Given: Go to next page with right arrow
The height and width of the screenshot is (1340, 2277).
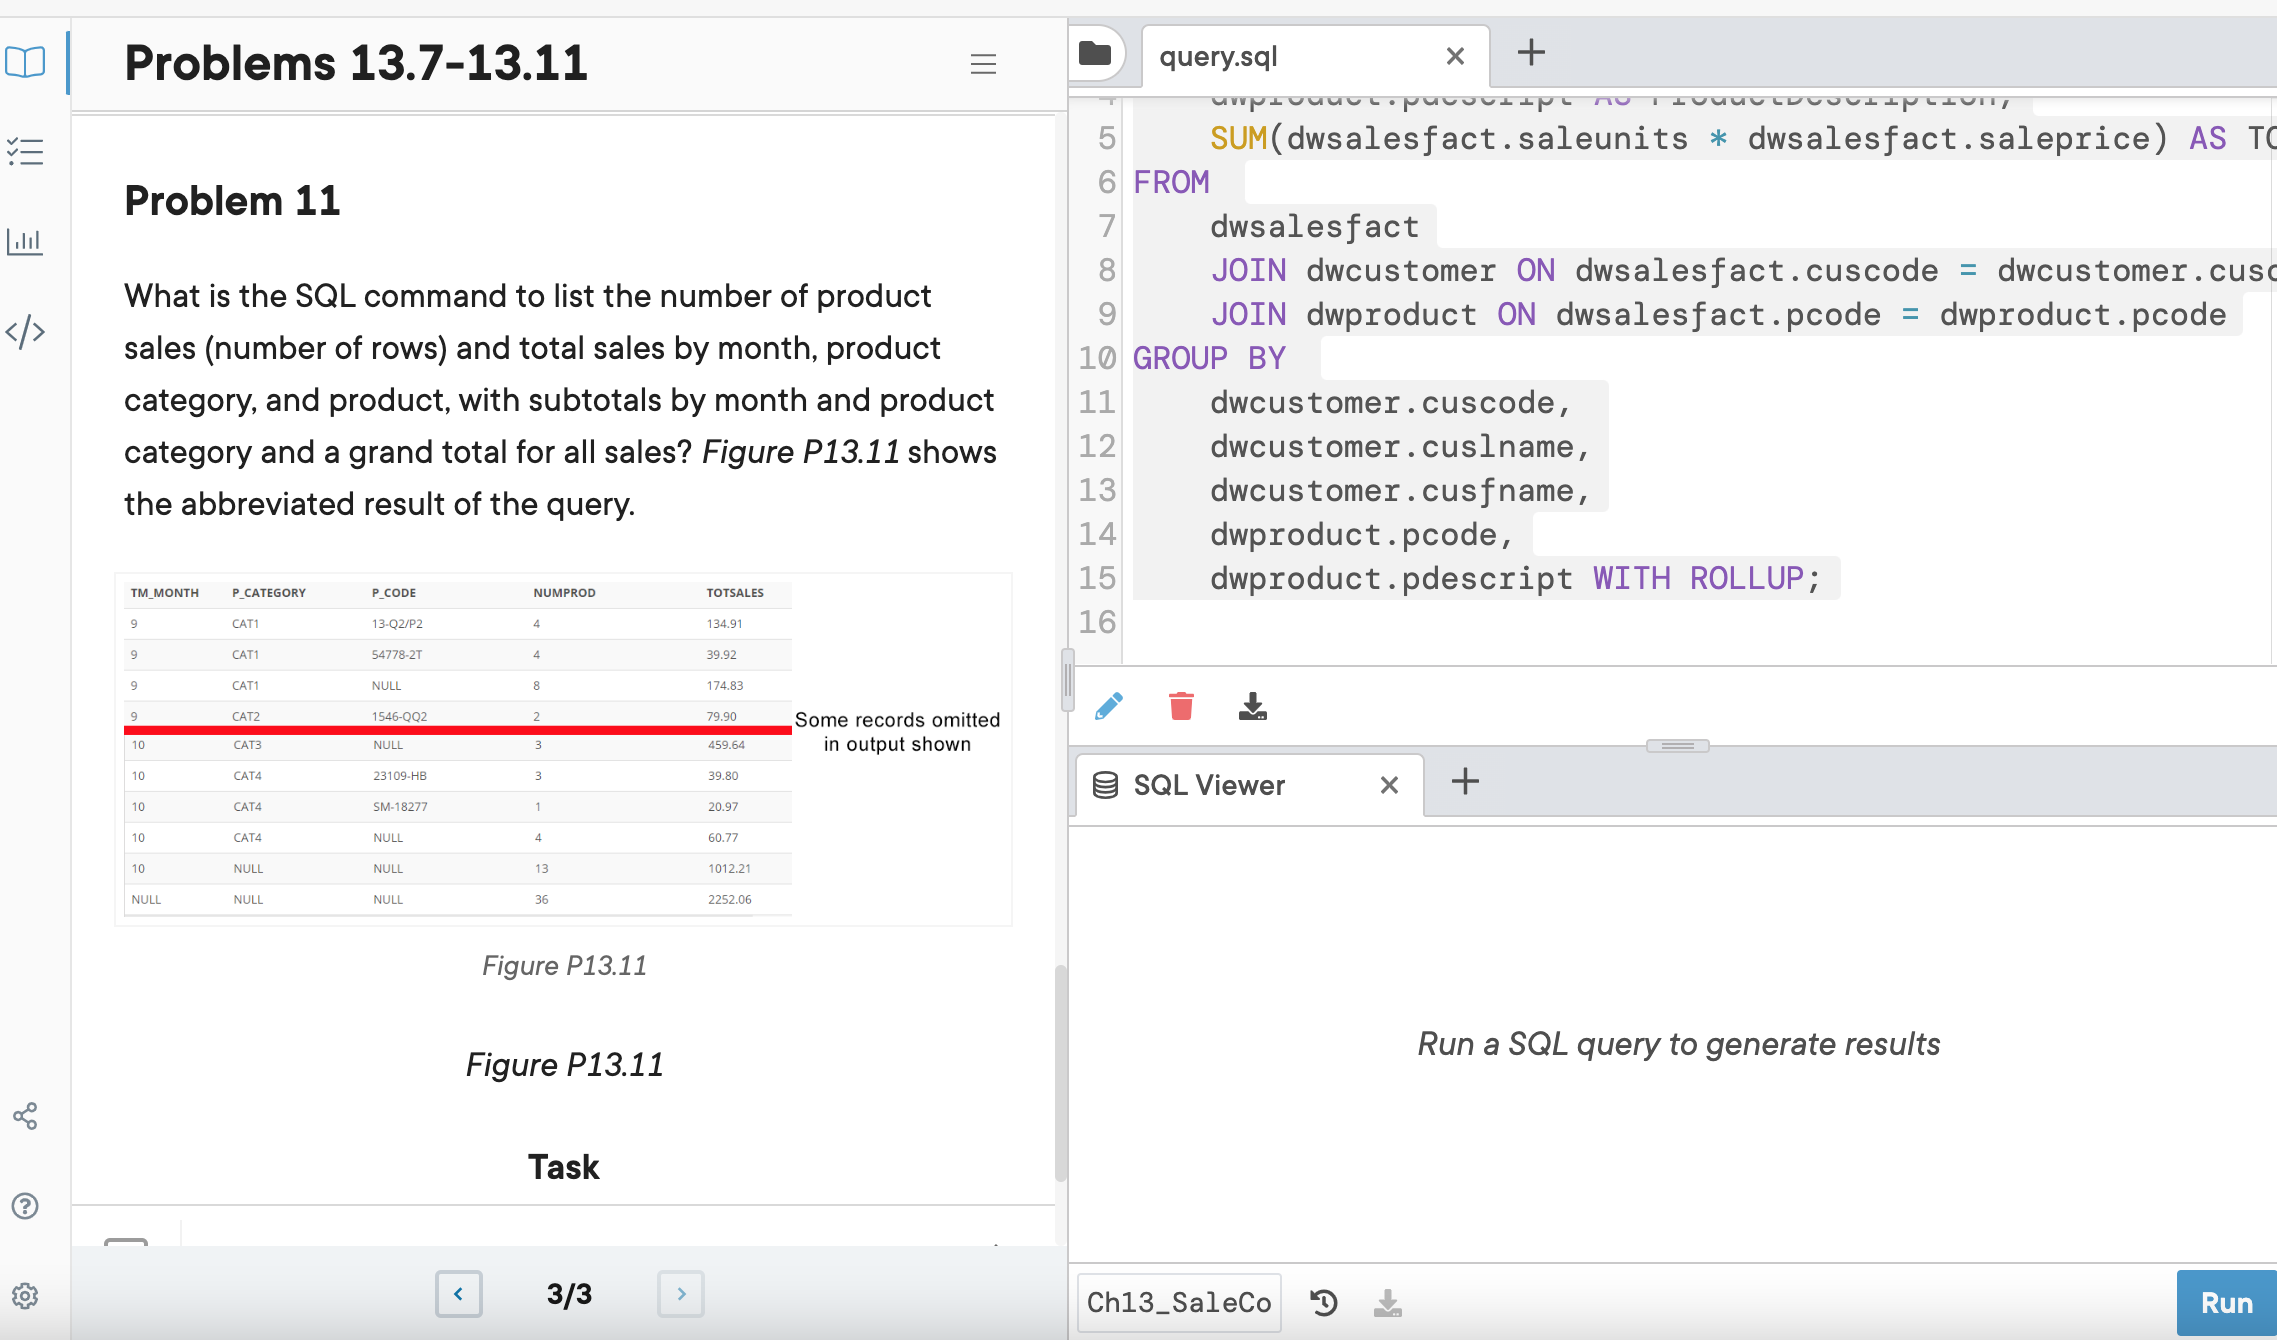Looking at the screenshot, I should (681, 1293).
